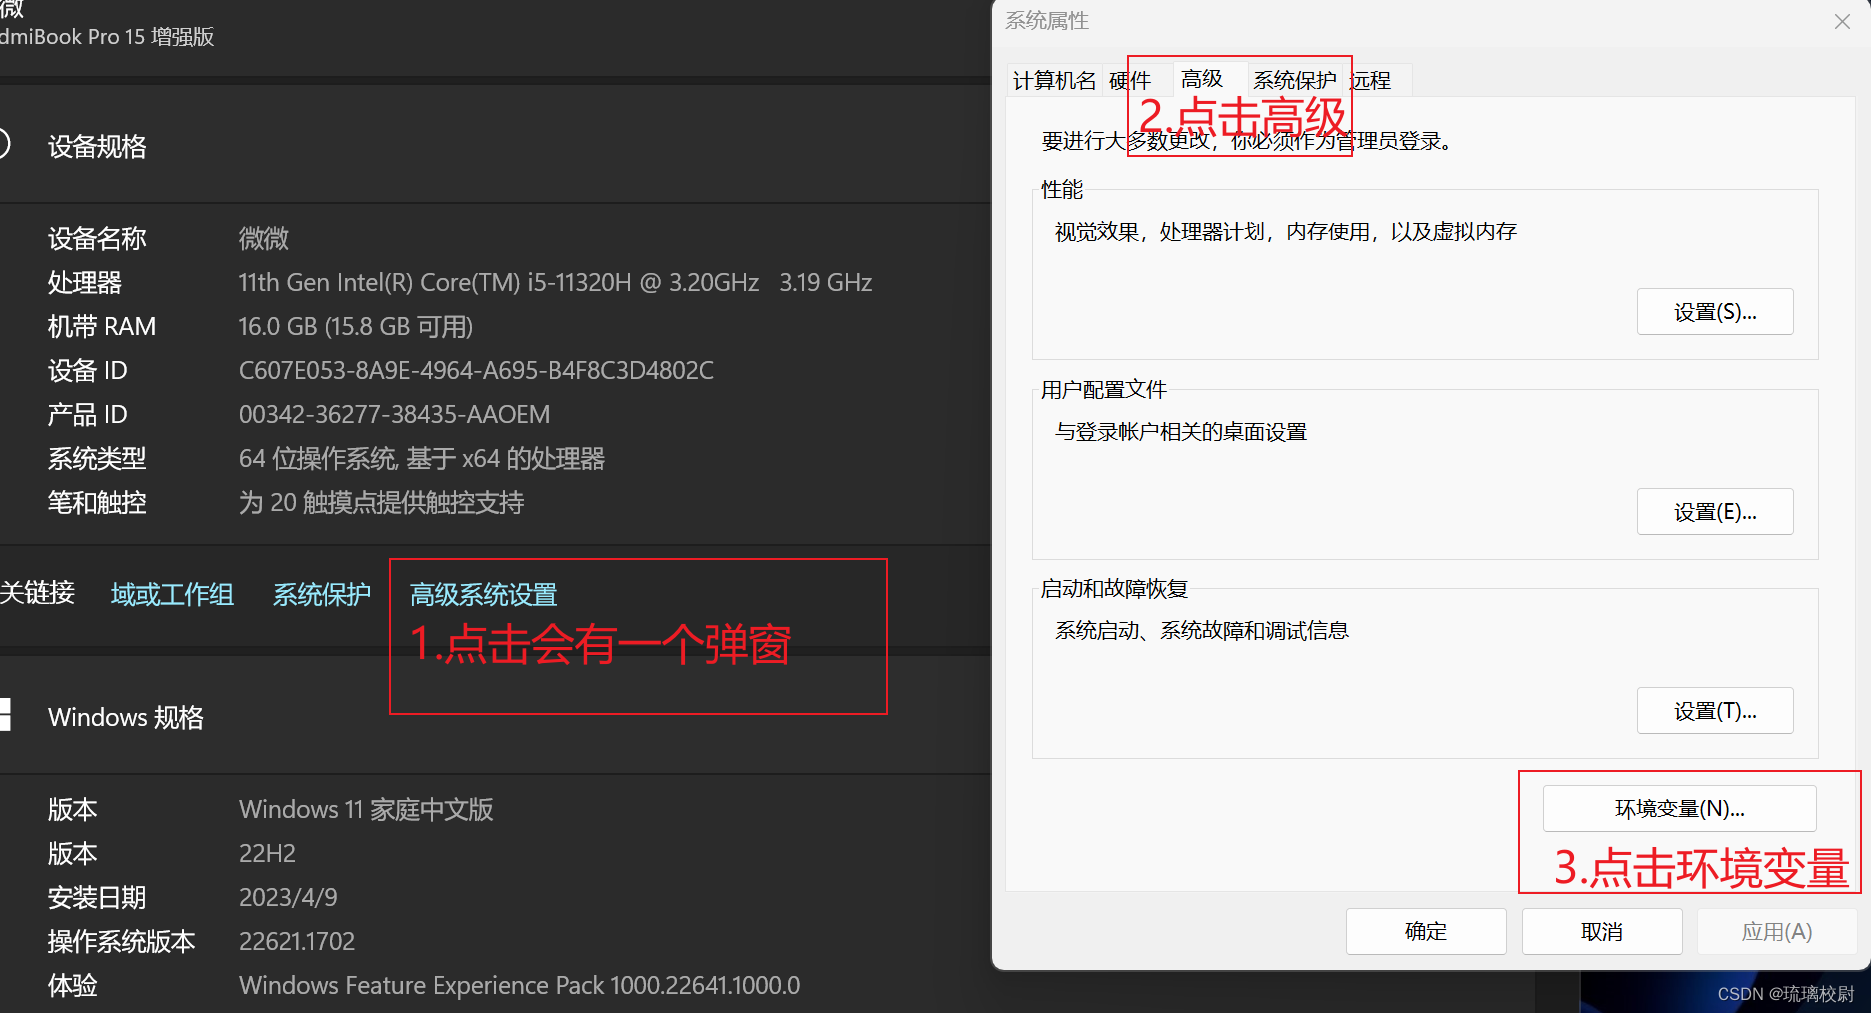The image size is (1871, 1013).
Task: Open the 域或工作组 link
Action: 171,594
